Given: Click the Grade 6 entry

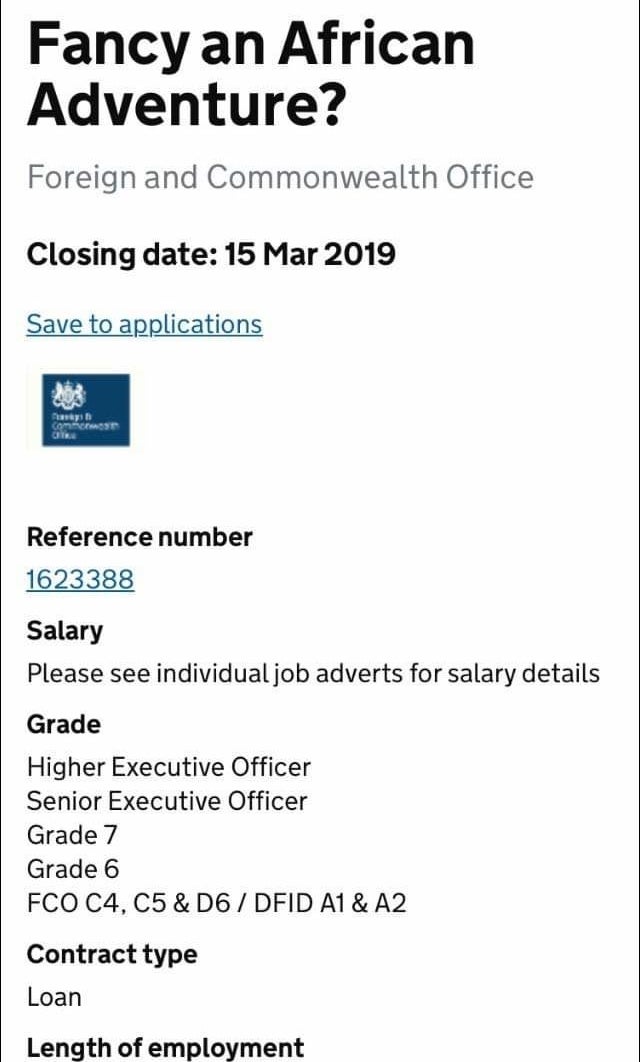Looking at the screenshot, I should coord(73,869).
